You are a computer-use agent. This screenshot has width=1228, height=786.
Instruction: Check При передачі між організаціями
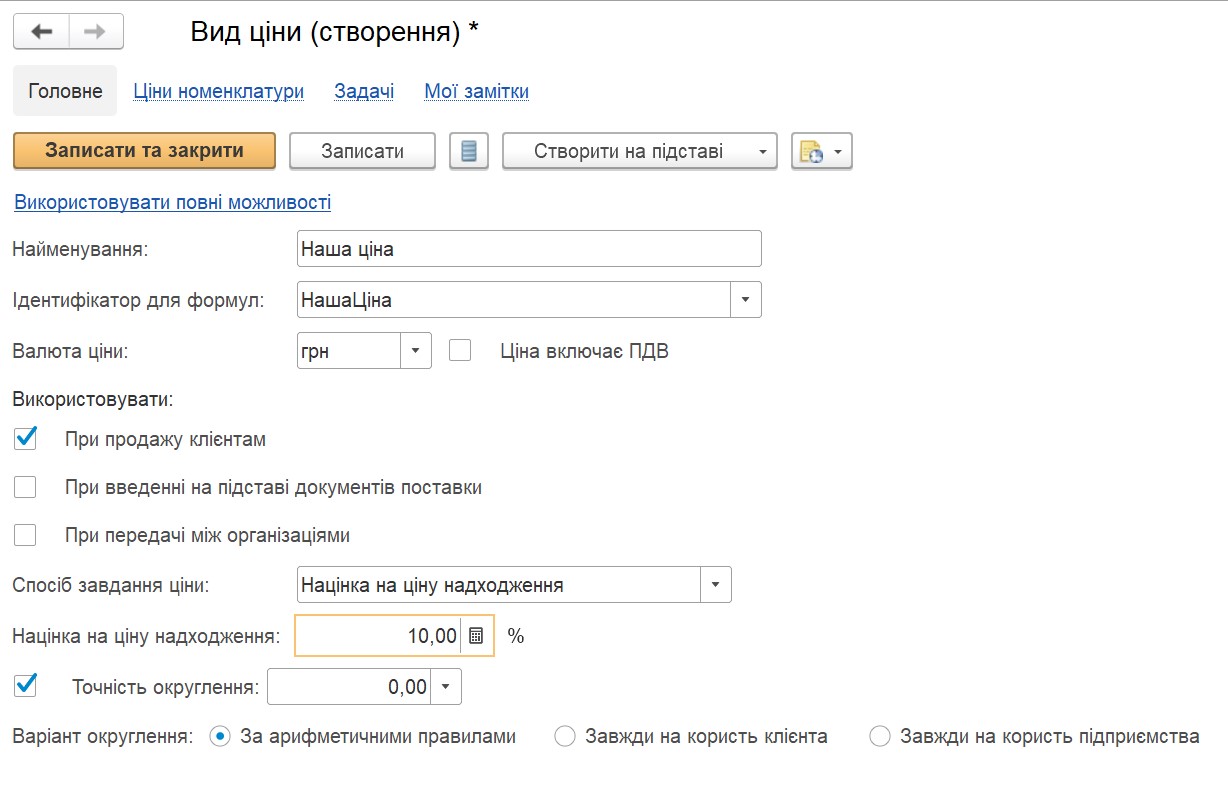click(x=25, y=535)
